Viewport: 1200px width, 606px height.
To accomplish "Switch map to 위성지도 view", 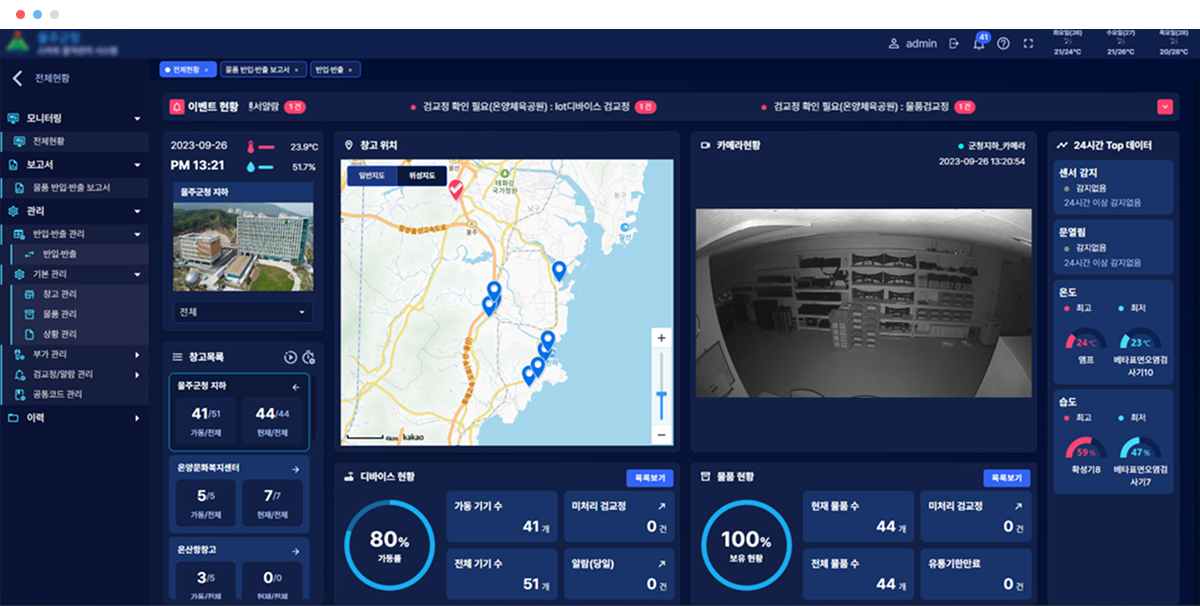I will [421, 176].
